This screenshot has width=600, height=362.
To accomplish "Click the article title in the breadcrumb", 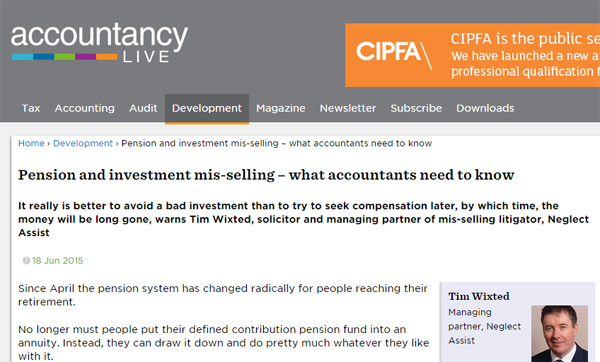I will click(x=276, y=143).
